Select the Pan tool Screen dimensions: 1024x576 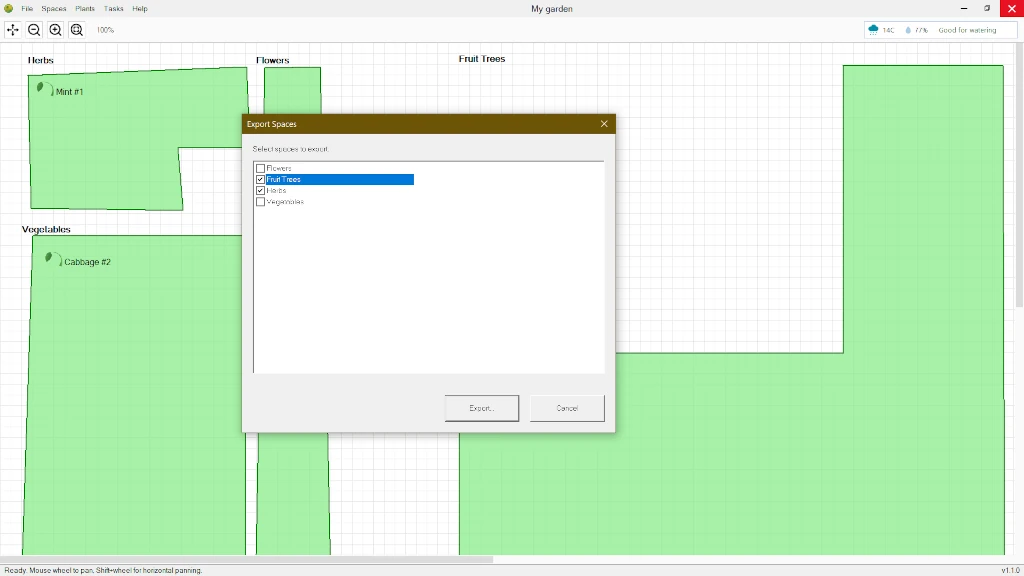tap(12, 30)
